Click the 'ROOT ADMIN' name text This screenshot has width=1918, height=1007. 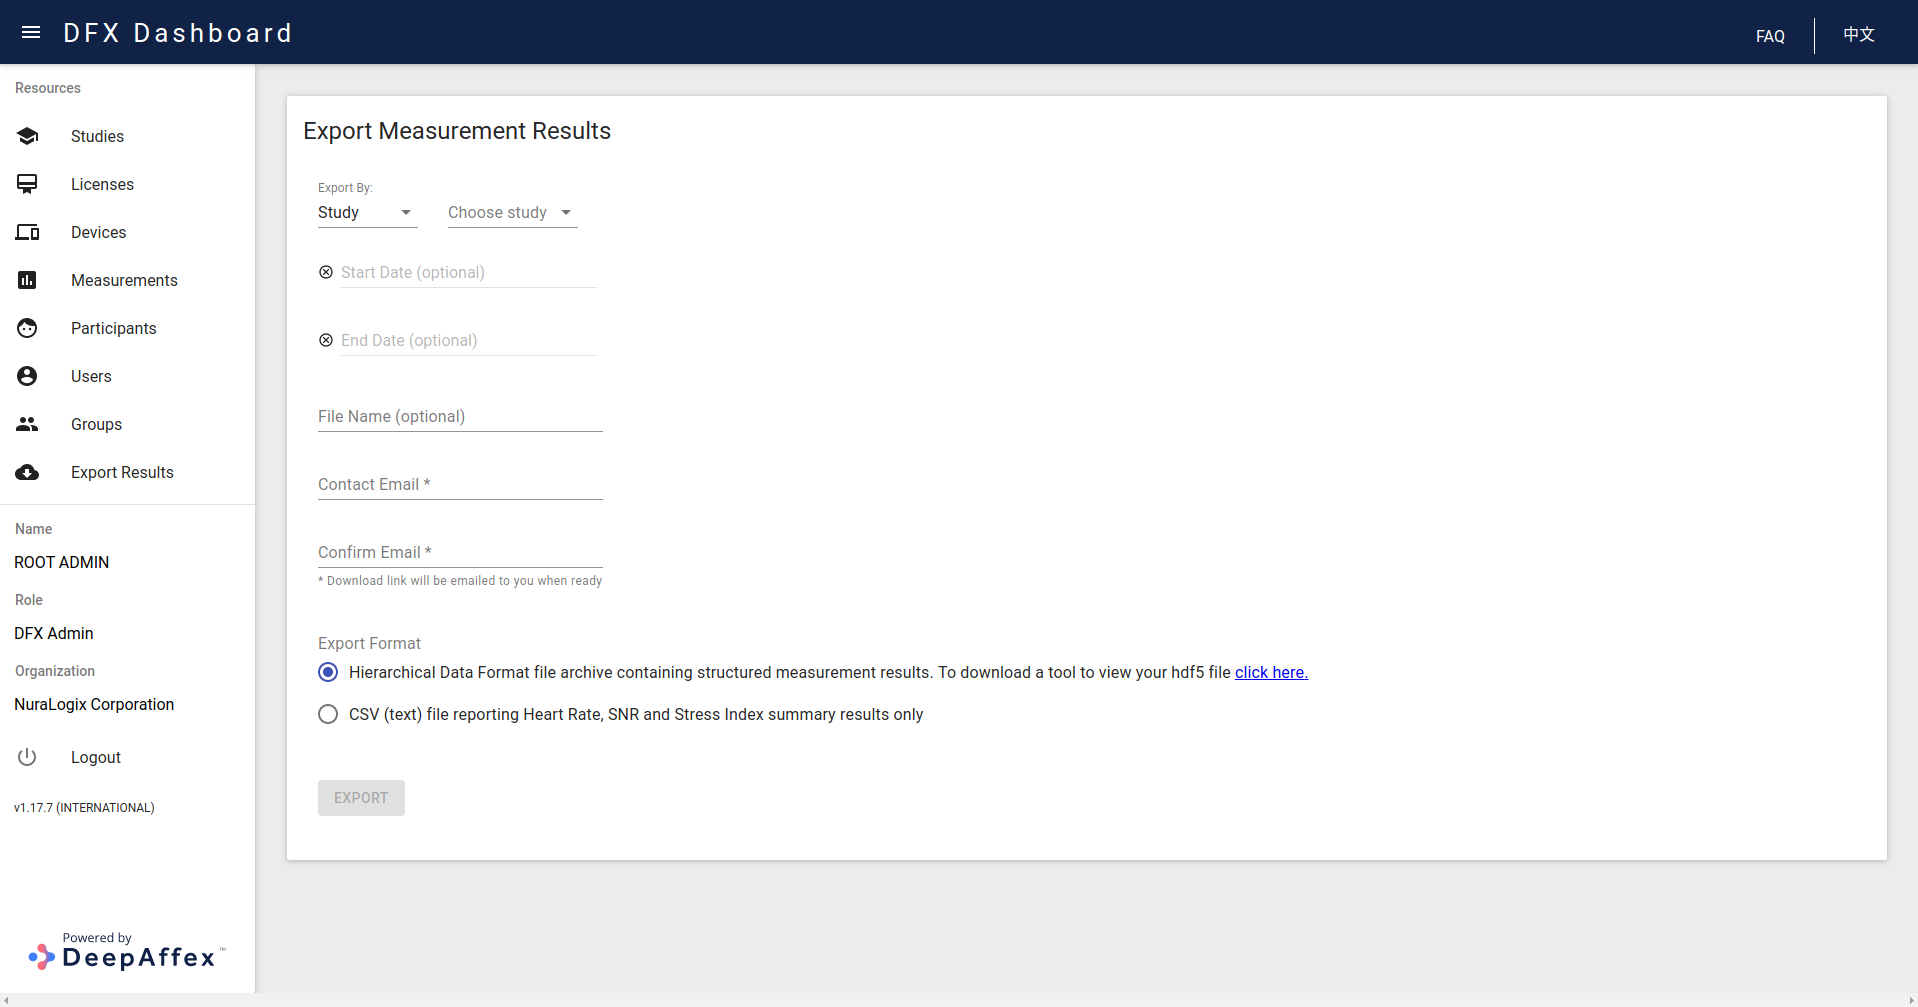tap(62, 562)
